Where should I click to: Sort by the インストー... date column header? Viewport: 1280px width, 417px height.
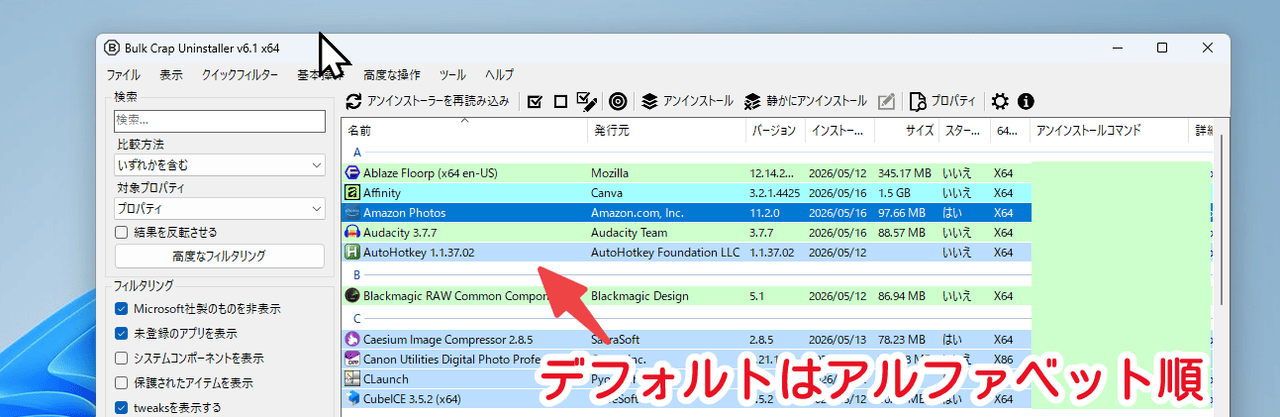tap(839, 131)
